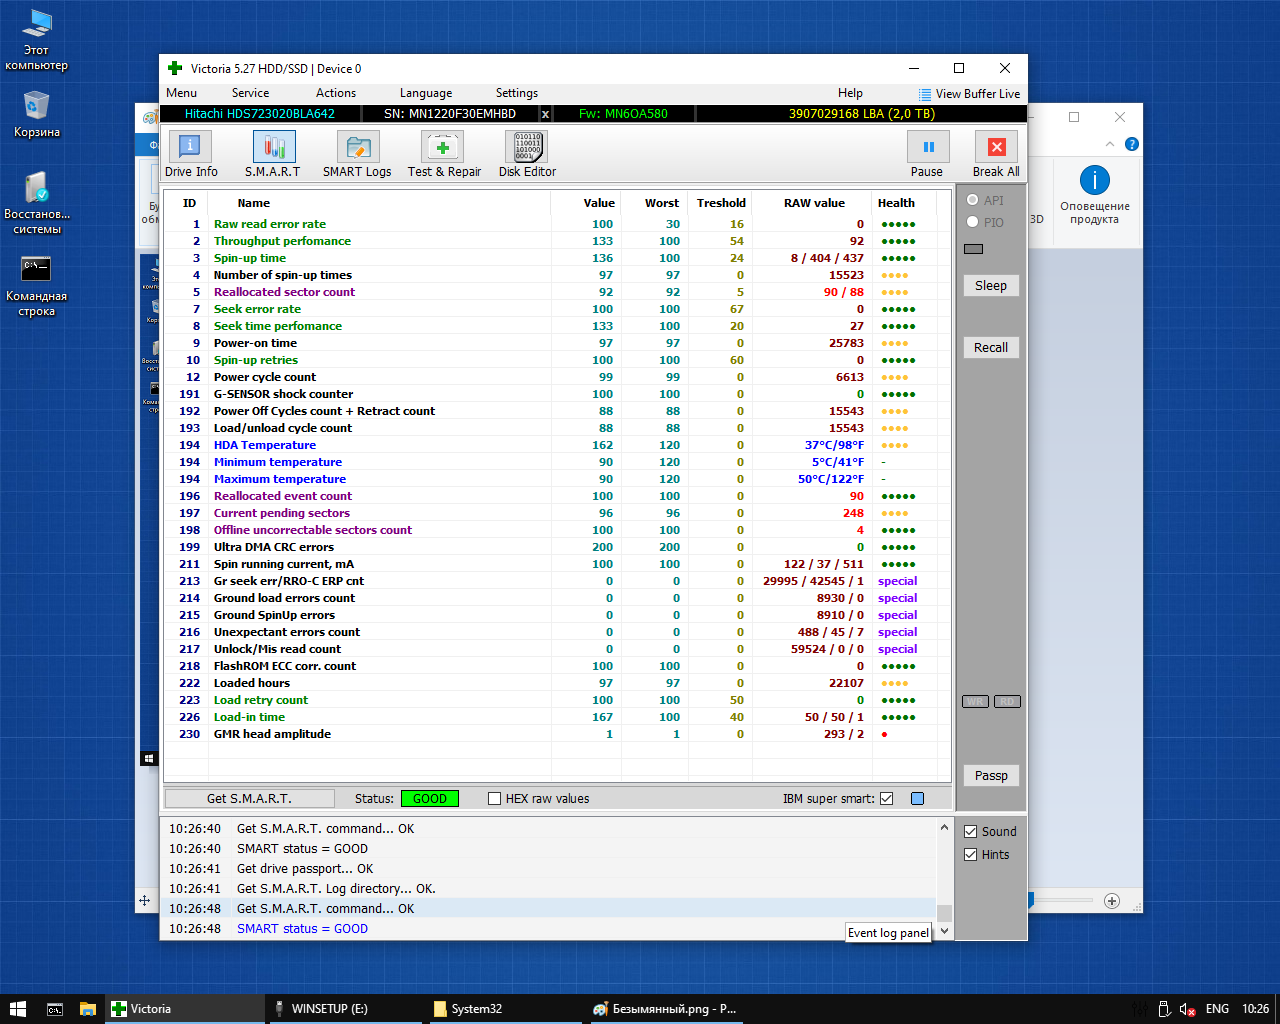Click the Sleep button
The image size is (1280, 1024).
991,286
